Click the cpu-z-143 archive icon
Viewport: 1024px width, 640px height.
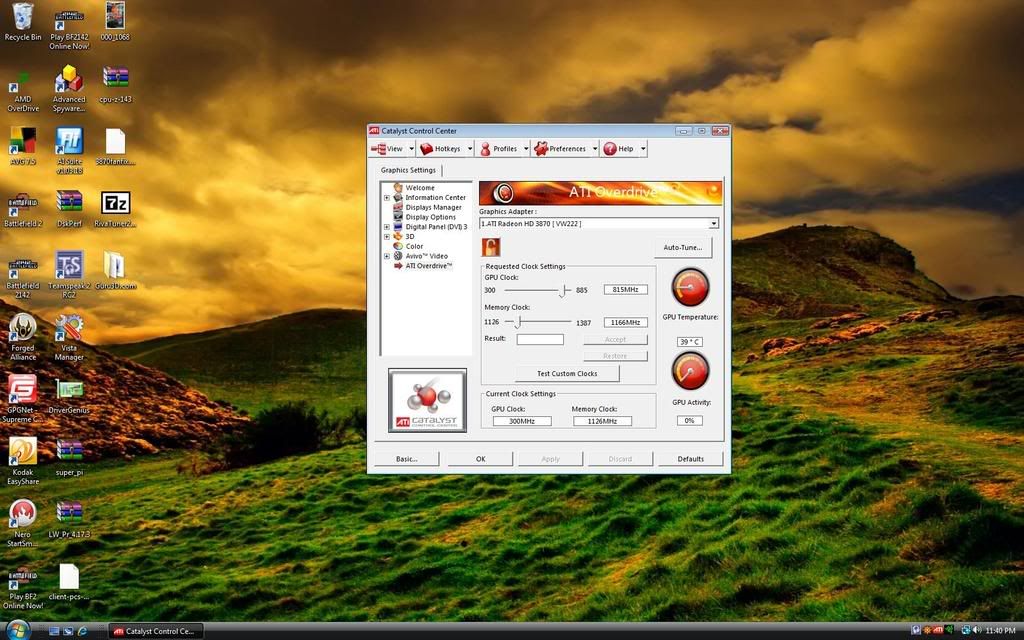[115, 80]
